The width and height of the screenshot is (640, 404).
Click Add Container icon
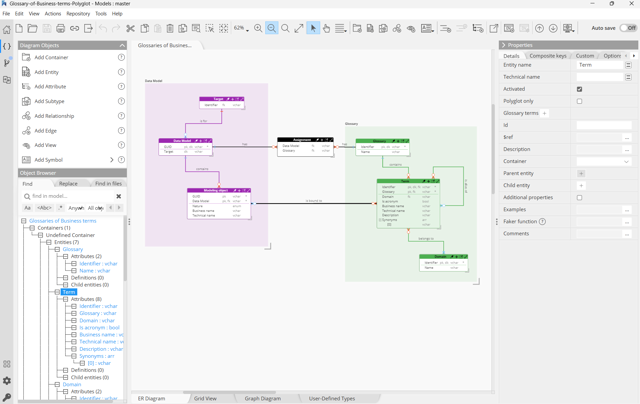26,57
